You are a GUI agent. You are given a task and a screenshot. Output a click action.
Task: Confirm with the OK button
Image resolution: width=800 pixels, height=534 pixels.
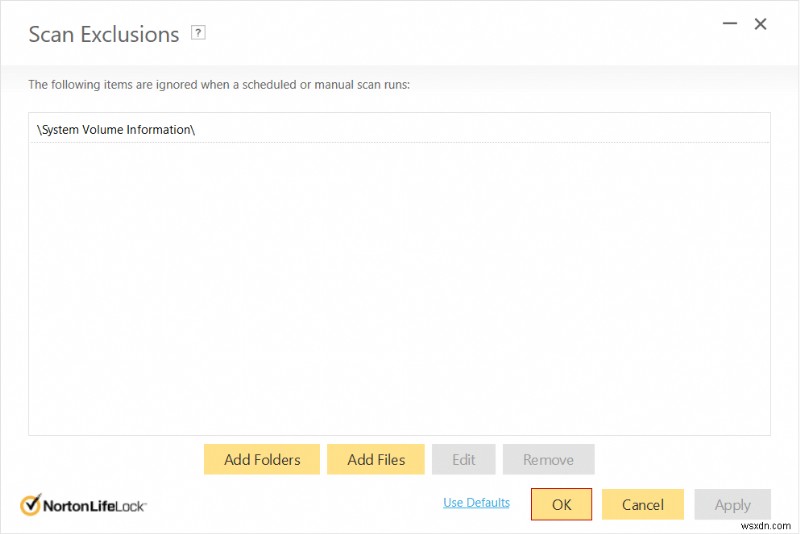point(561,505)
